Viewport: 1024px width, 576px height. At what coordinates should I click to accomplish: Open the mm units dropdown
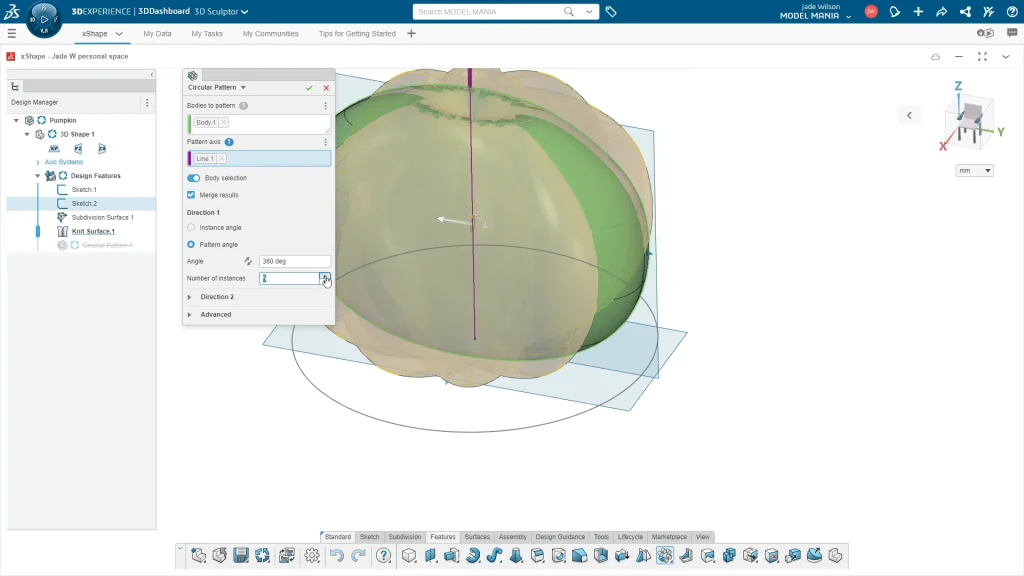click(x=975, y=171)
